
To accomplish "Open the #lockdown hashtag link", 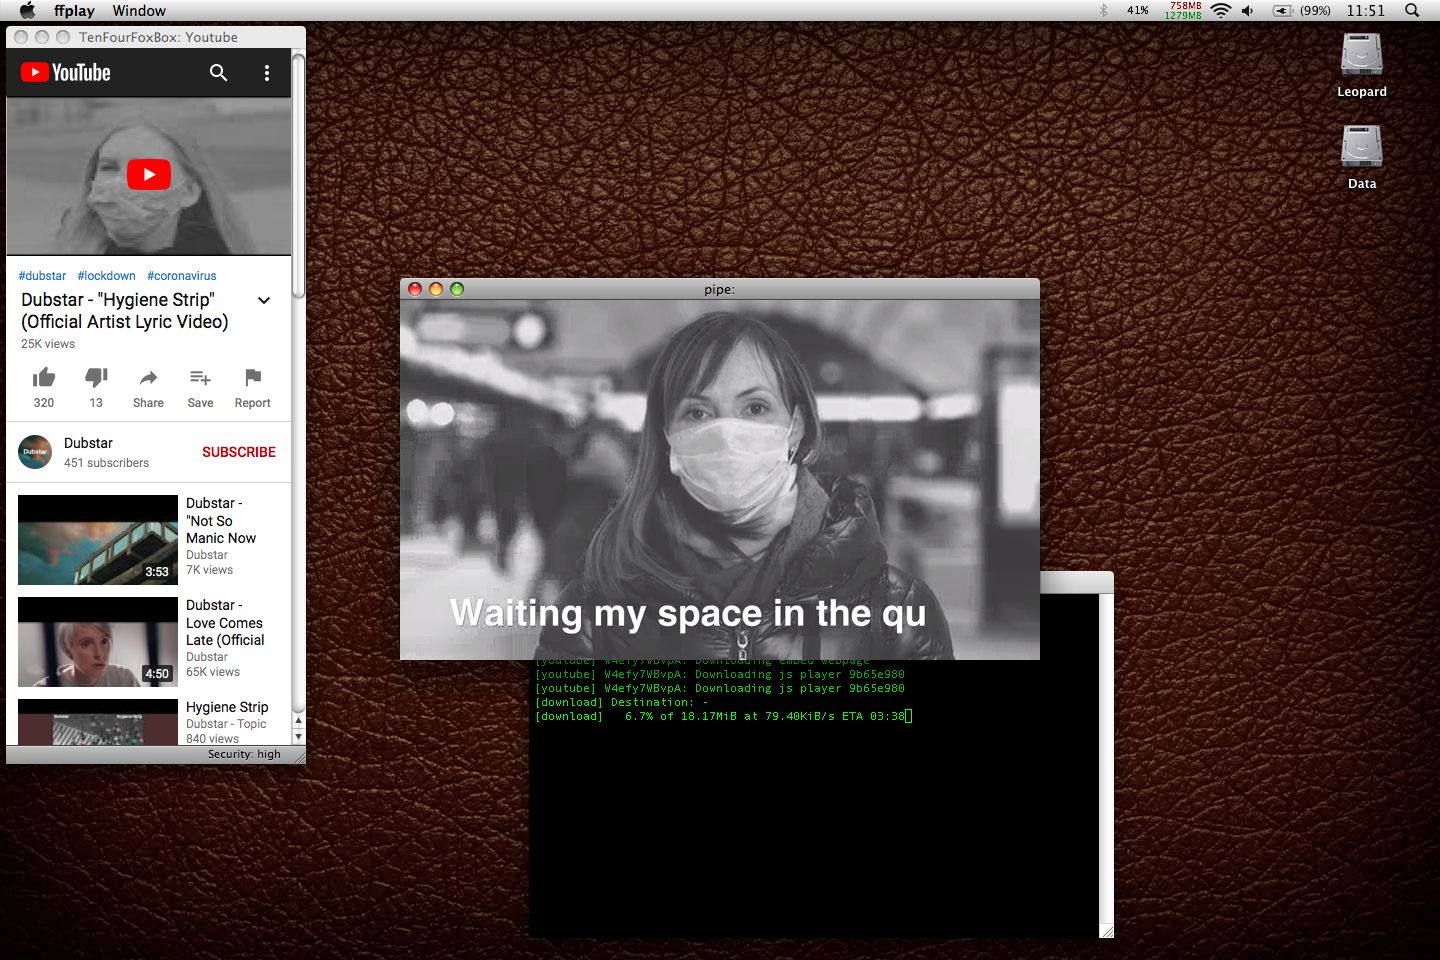I will click(x=106, y=276).
